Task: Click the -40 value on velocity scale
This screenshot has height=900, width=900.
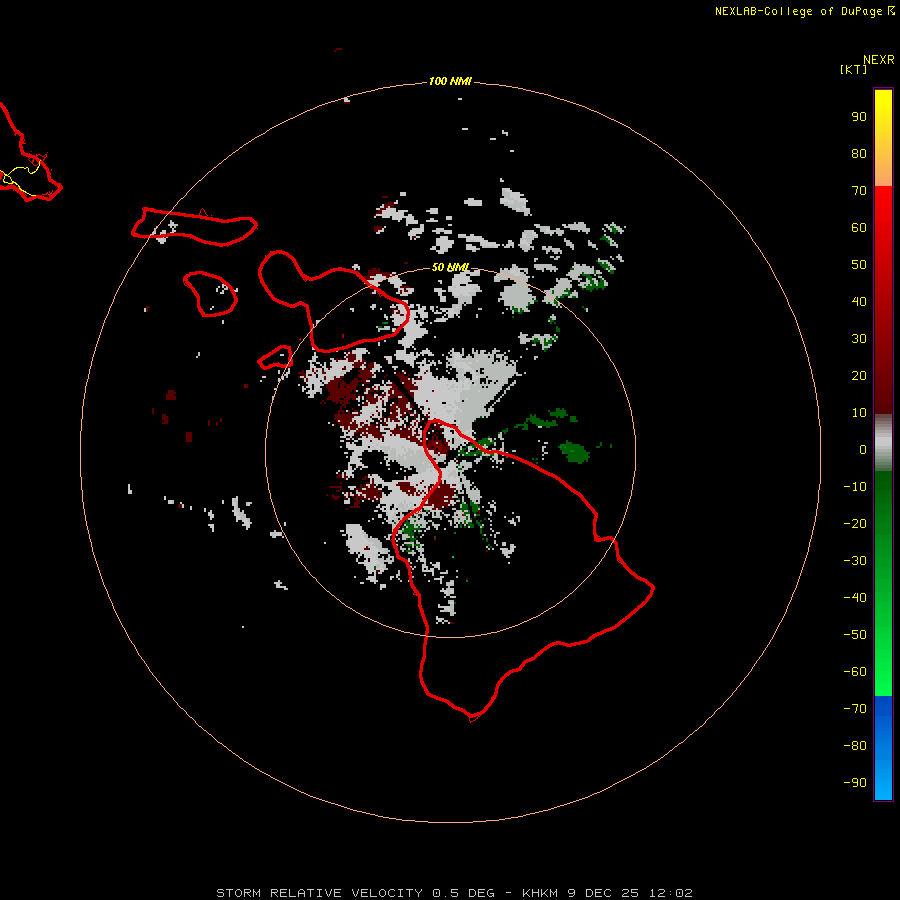Action: click(855, 598)
